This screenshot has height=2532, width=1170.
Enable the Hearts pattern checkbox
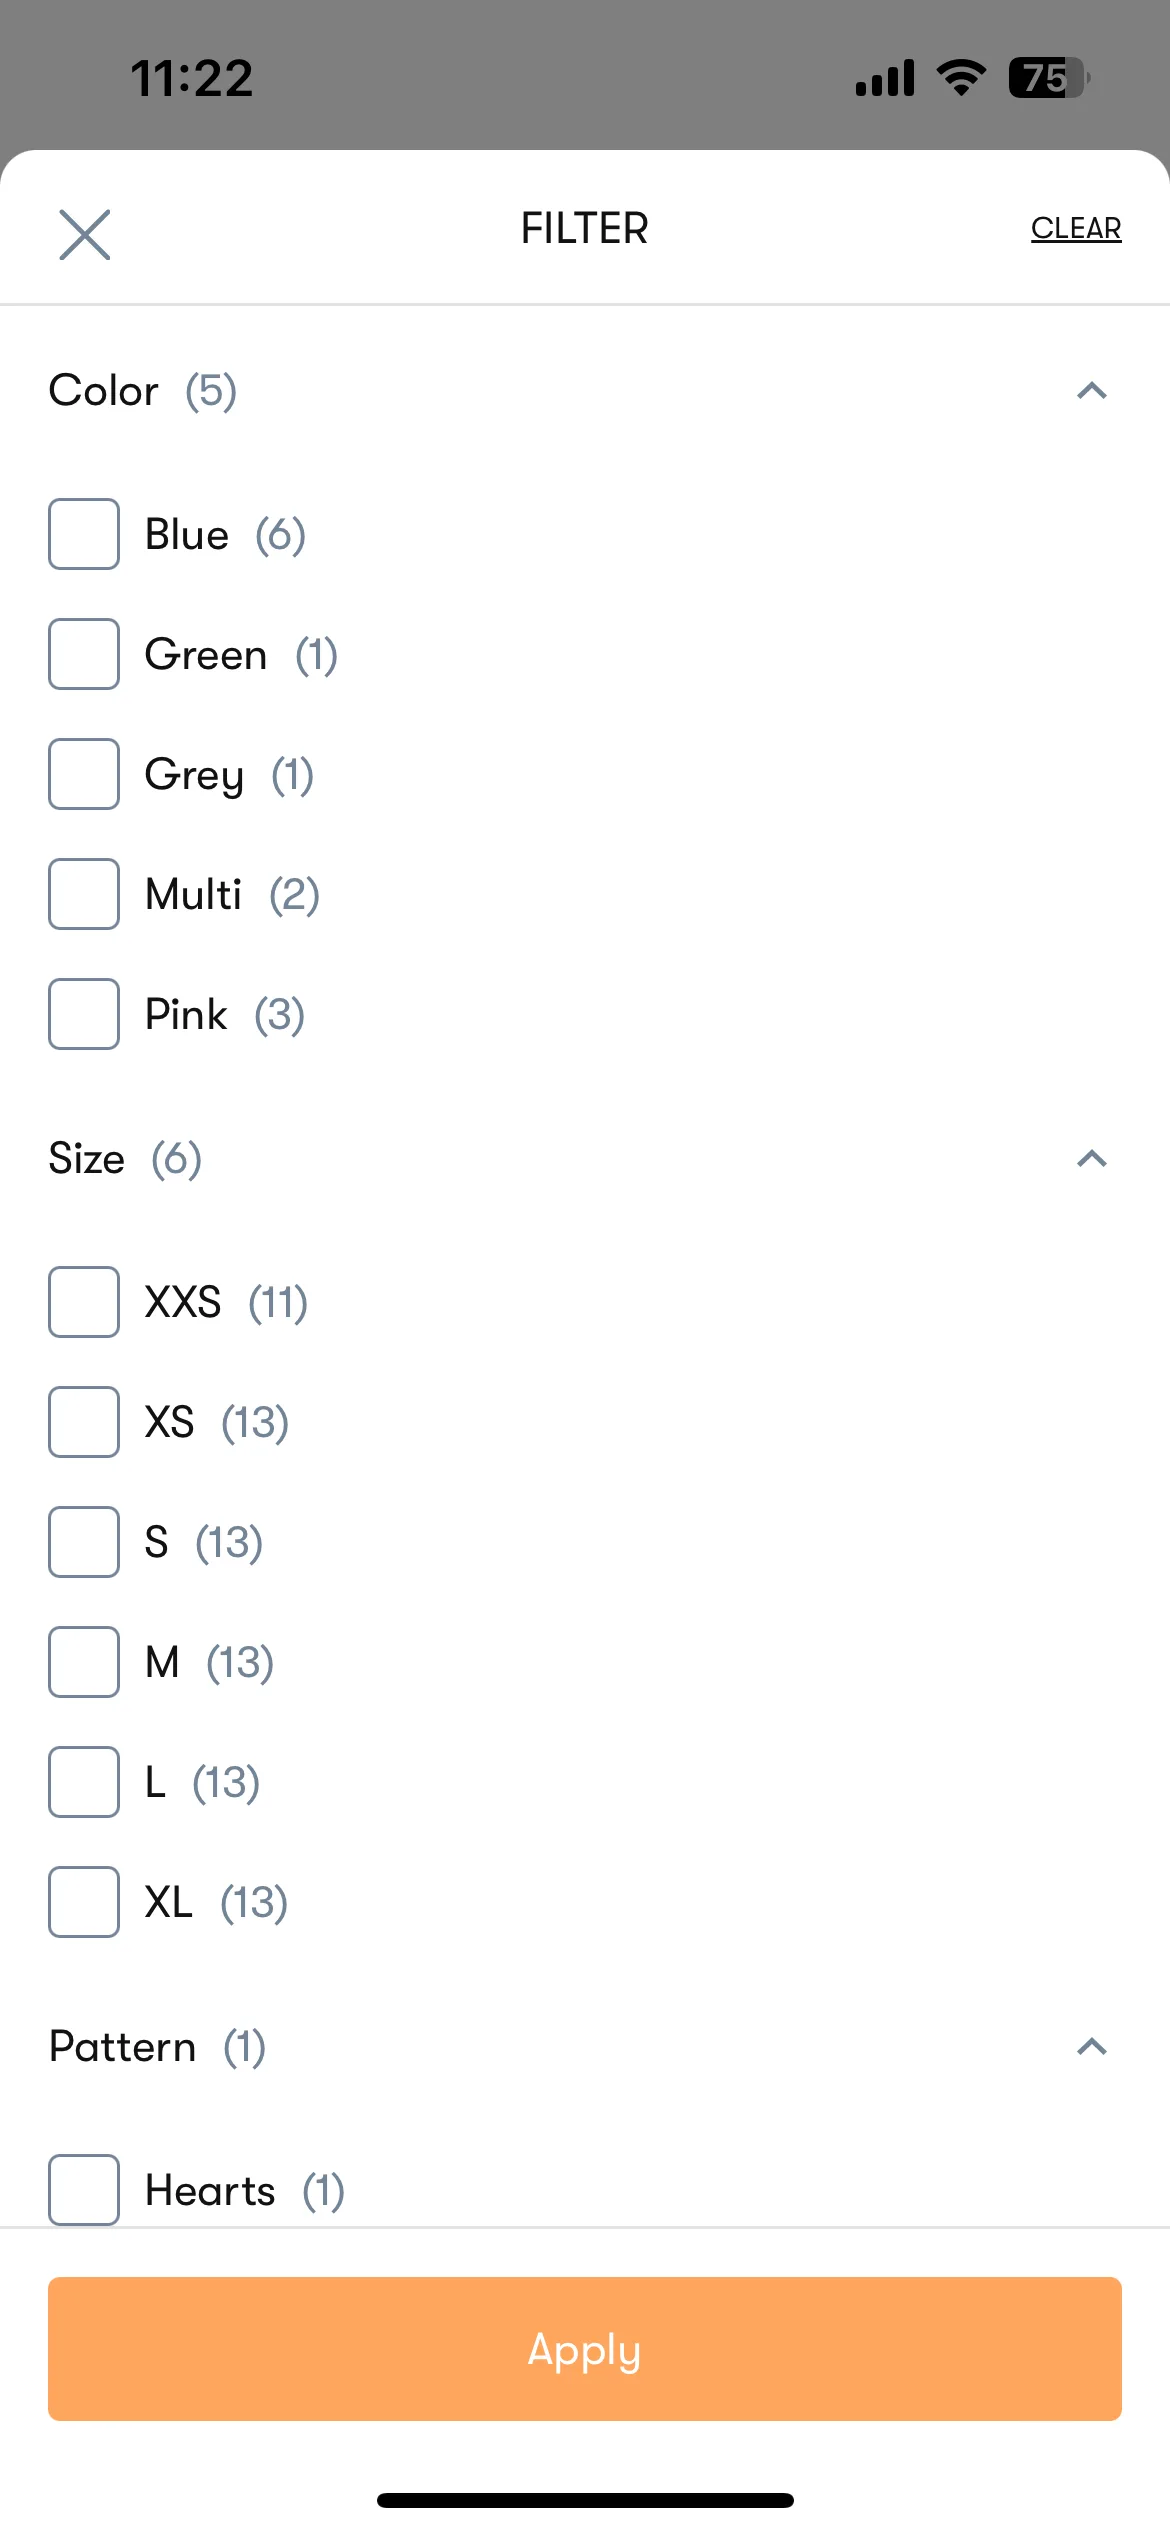(84, 2190)
